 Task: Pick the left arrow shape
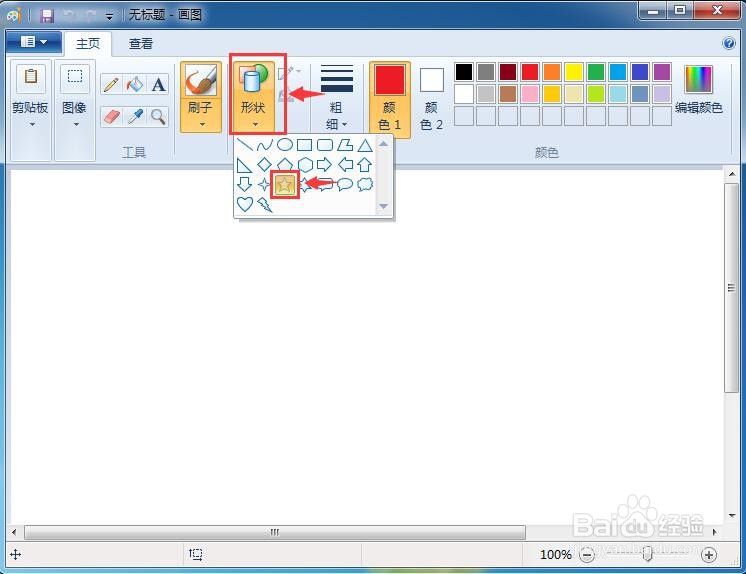344,165
